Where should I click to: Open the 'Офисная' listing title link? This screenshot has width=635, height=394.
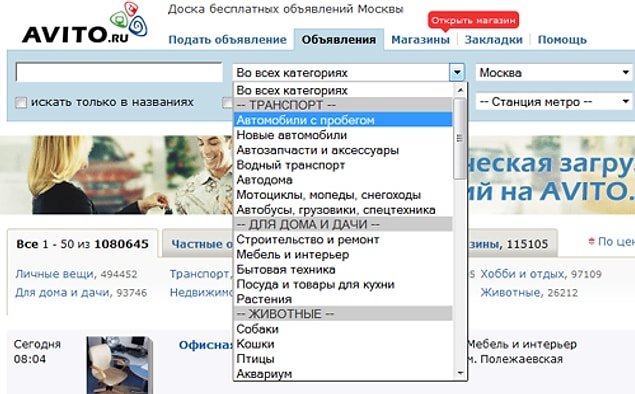coord(206,345)
